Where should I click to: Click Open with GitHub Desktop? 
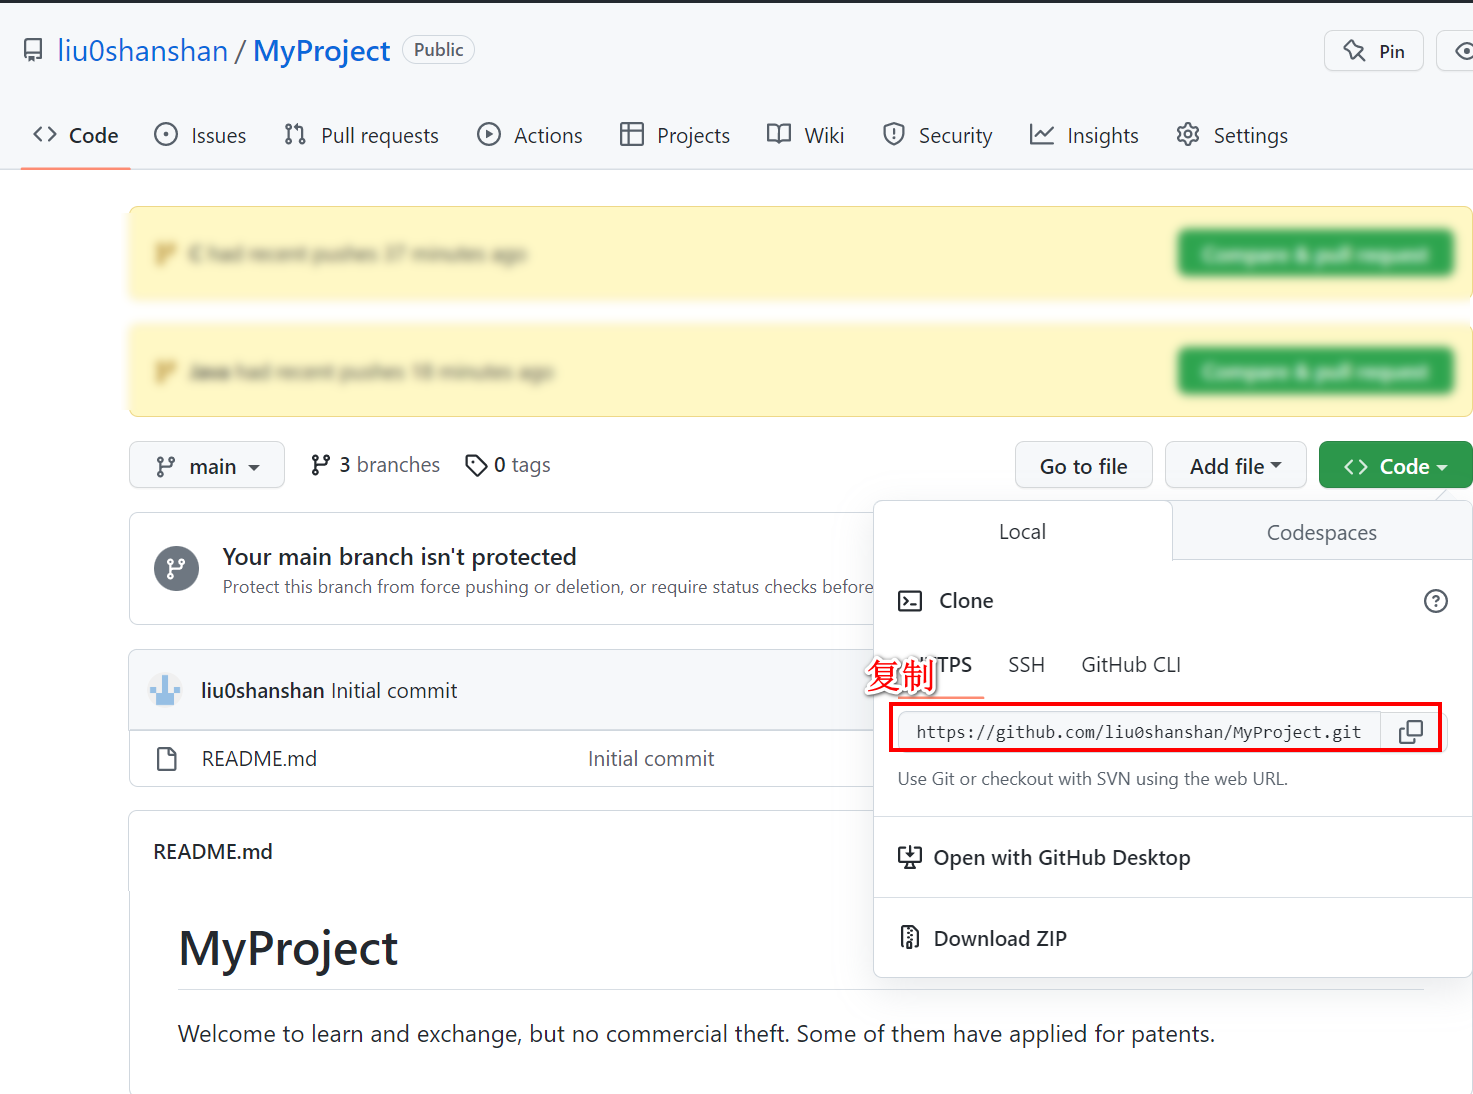[1062, 857]
